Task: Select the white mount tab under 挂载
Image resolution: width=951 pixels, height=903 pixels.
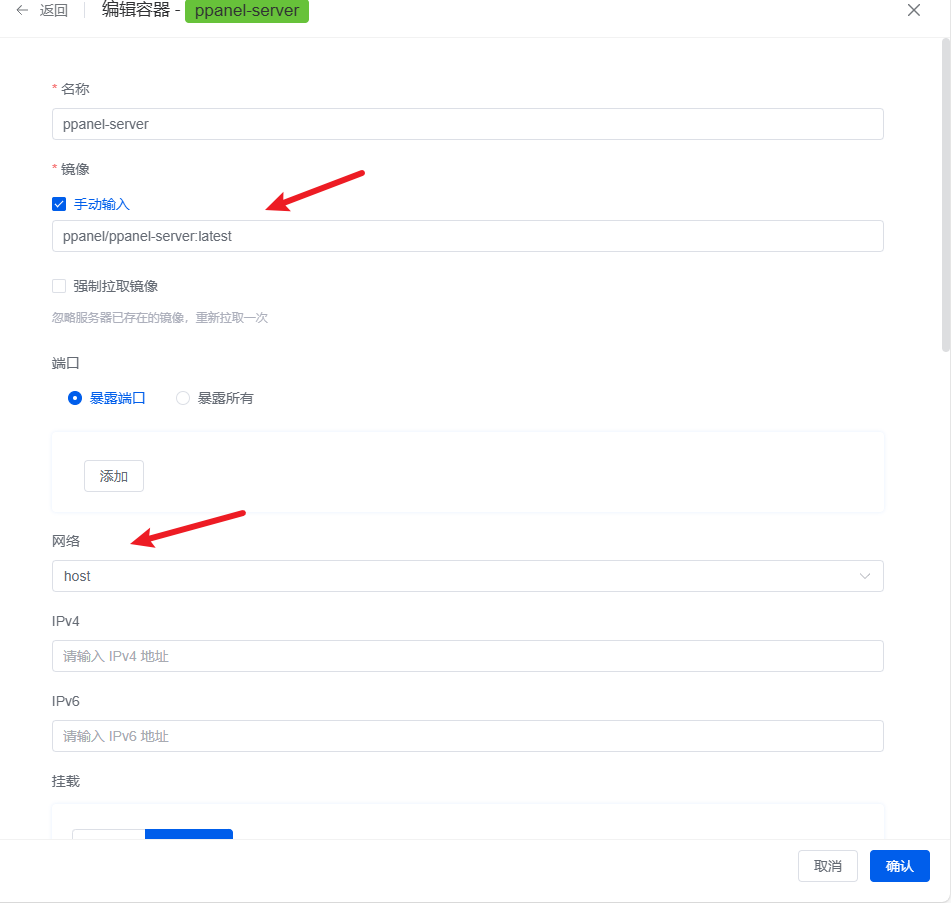Action: click(108, 835)
